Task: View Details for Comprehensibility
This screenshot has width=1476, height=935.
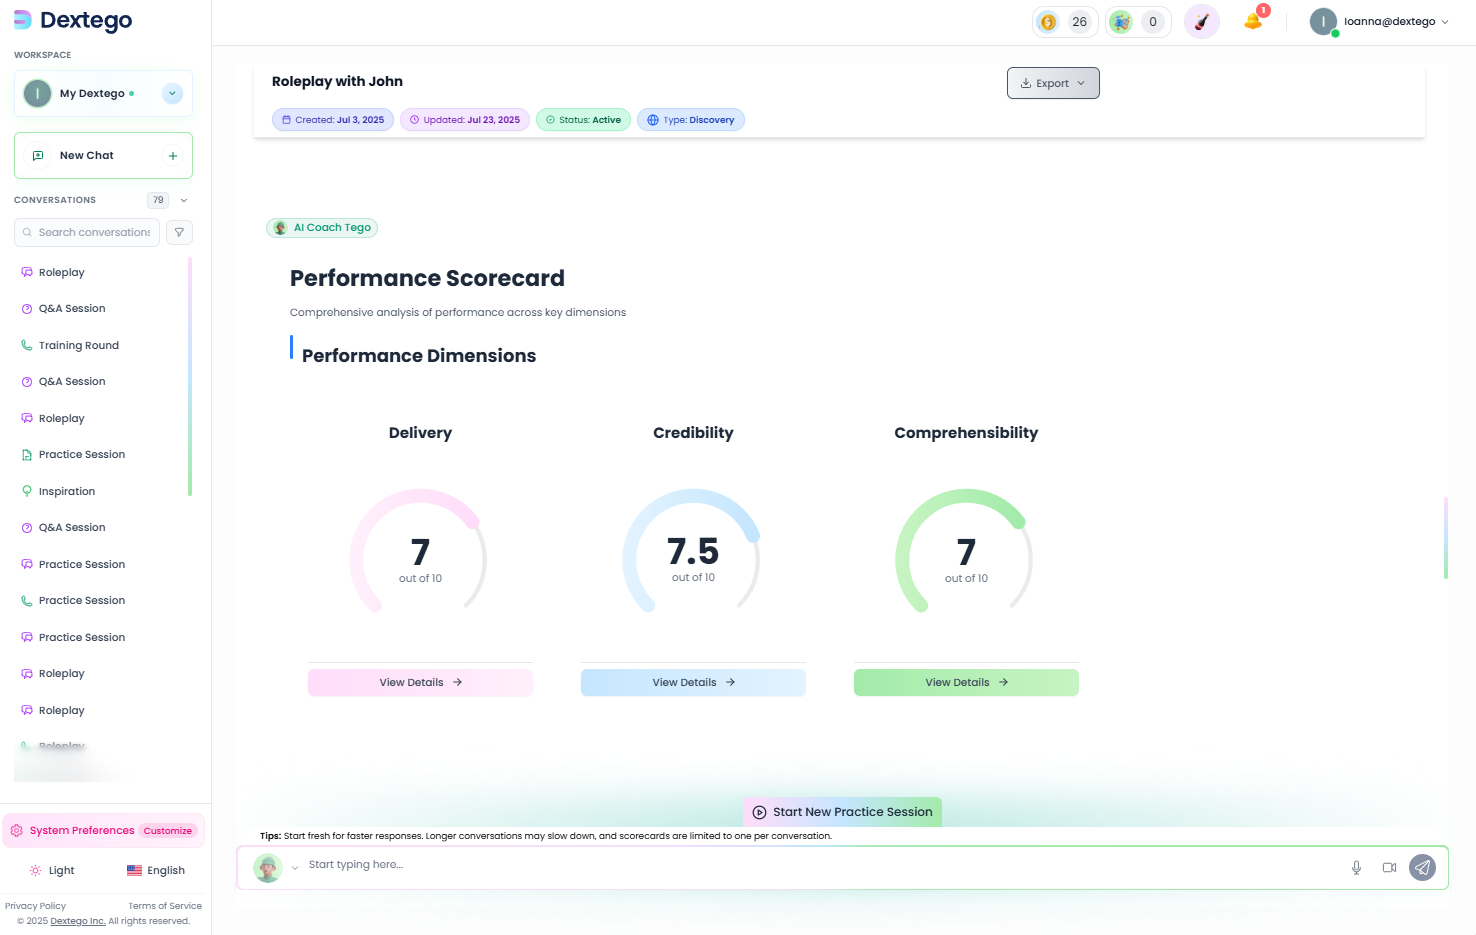Action: point(966,682)
